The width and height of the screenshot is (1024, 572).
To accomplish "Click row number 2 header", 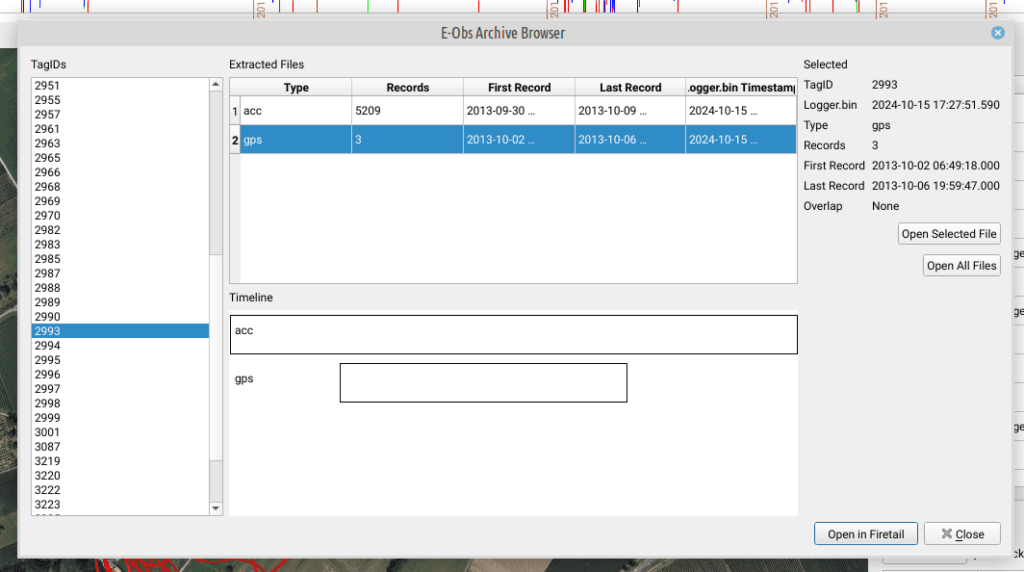I will click(x=235, y=140).
